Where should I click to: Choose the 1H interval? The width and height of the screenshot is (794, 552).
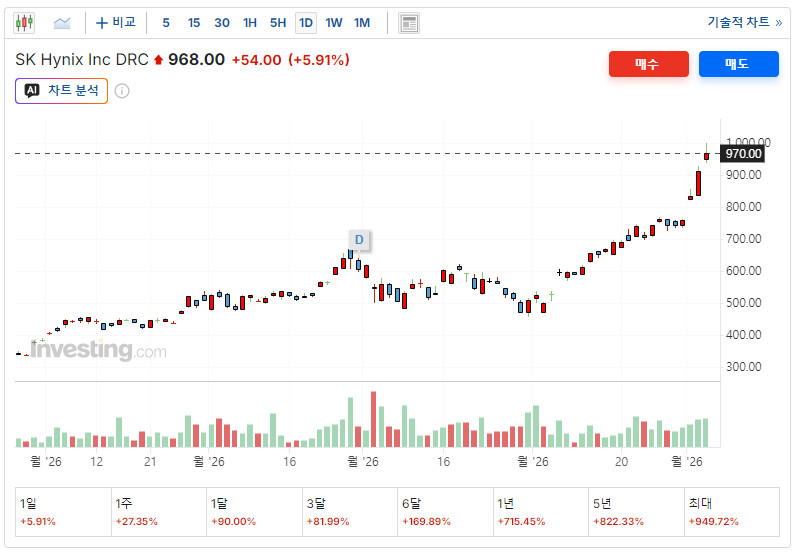pos(250,23)
